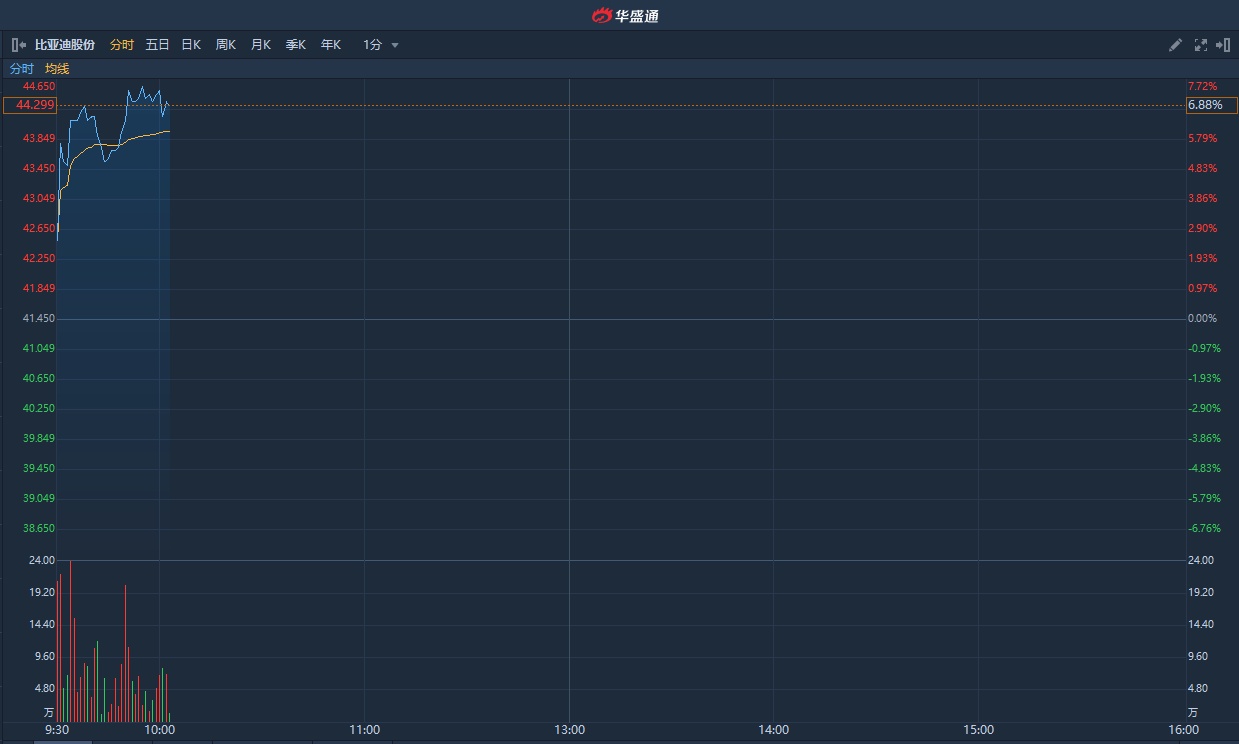The height and width of the screenshot is (744, 1239).
Task: Switch to the 分时 intraday tab
Action: pos(121,45)
